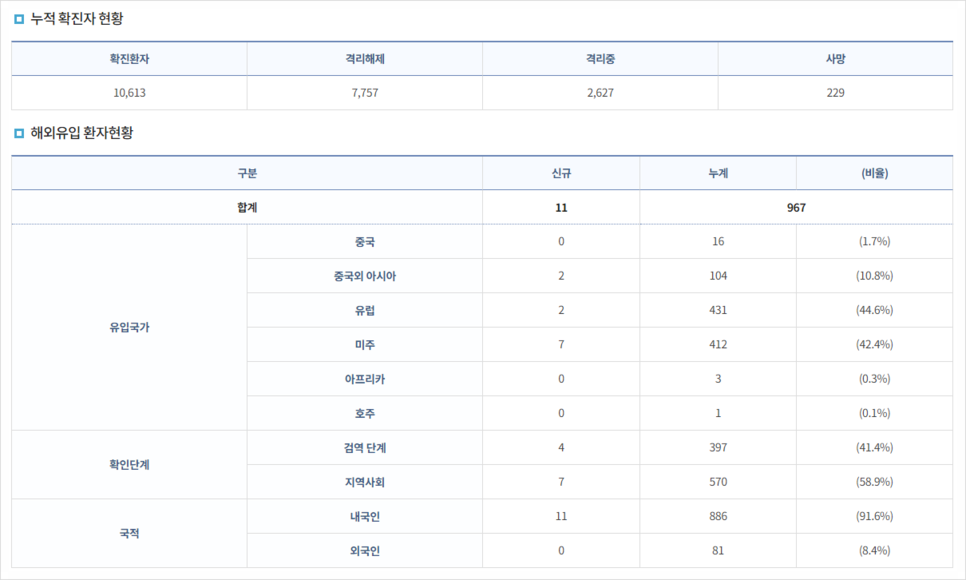Click cumulative value '431'
966x580 pixels.
[718, 311]
